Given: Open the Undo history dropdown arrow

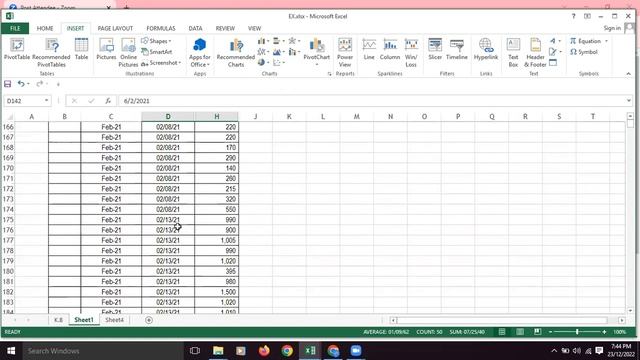Looking at the screenshot, I should 28,84.
